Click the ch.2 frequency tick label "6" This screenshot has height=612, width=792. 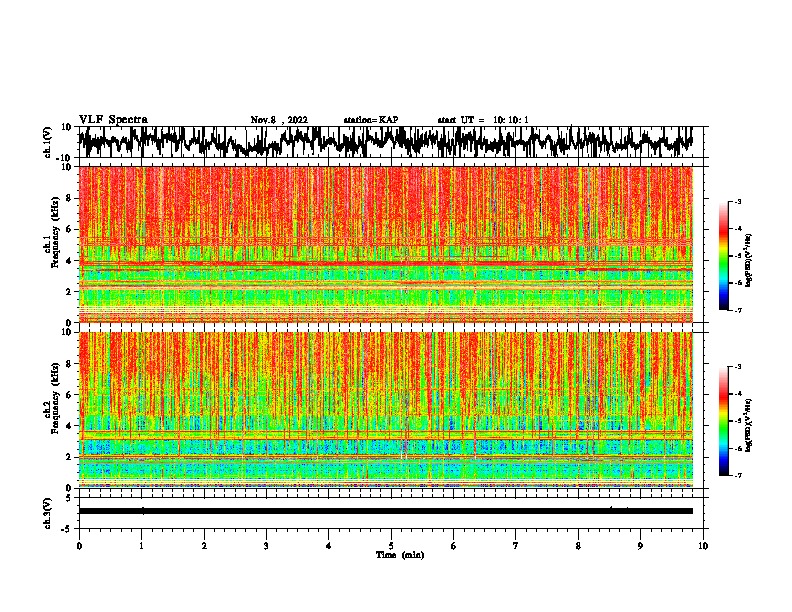[69, 395]
